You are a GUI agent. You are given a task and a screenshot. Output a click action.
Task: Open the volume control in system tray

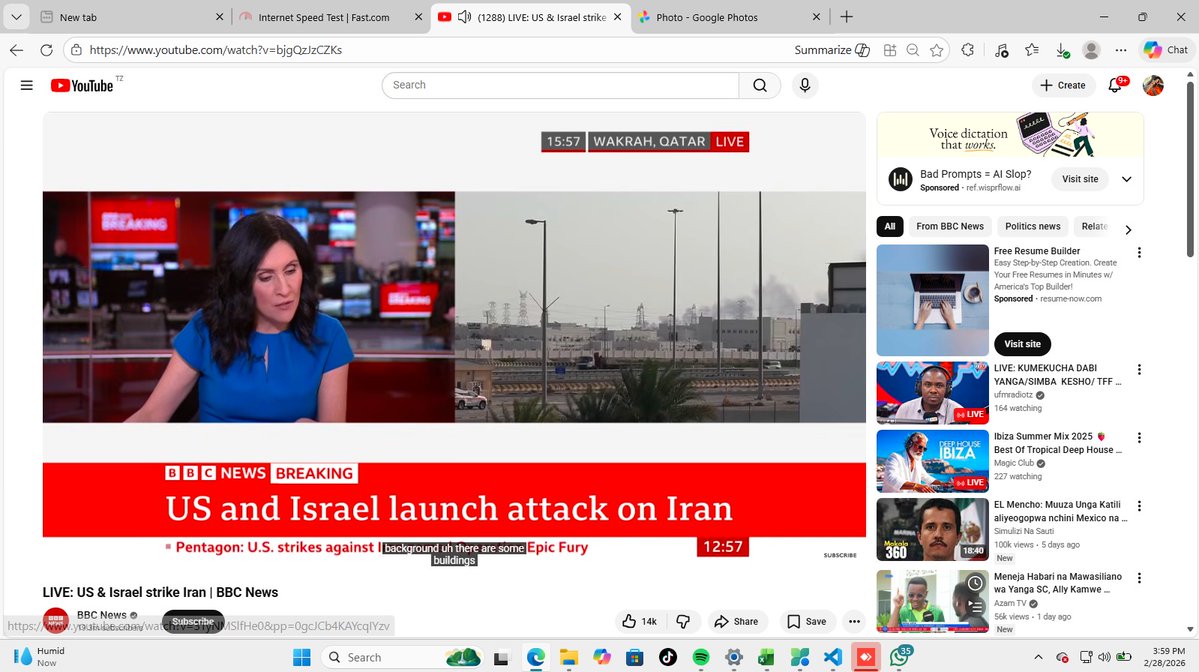[x=1104, y=657]
